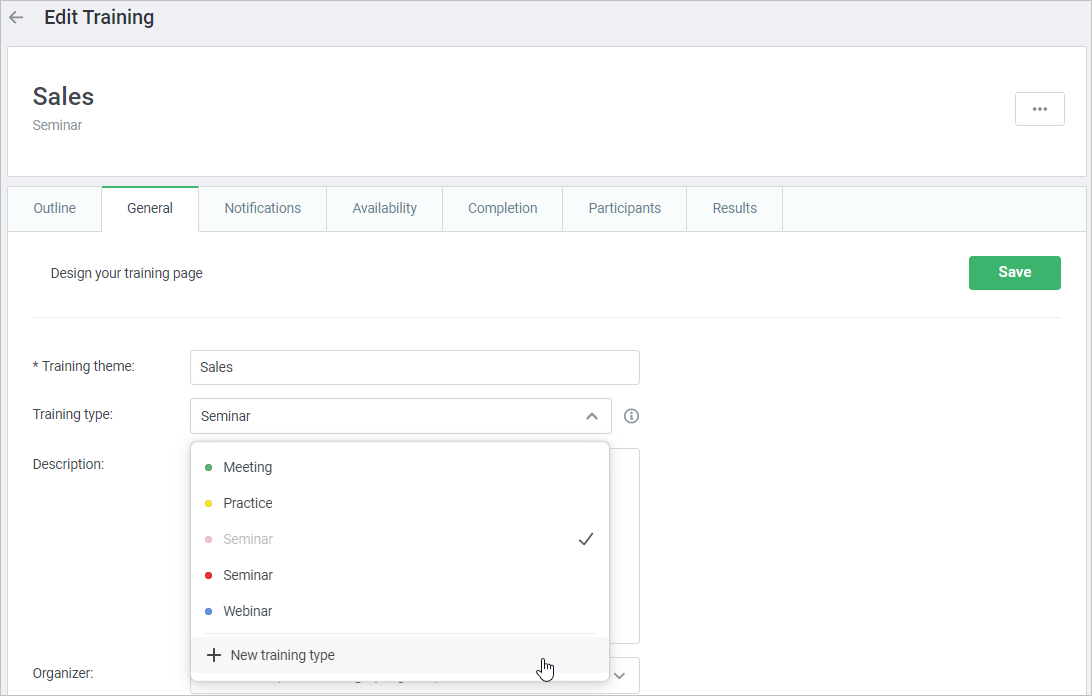The image size is (1092, 696).
Task: Open the Notifications tab
Action: [x=262, y=208]
